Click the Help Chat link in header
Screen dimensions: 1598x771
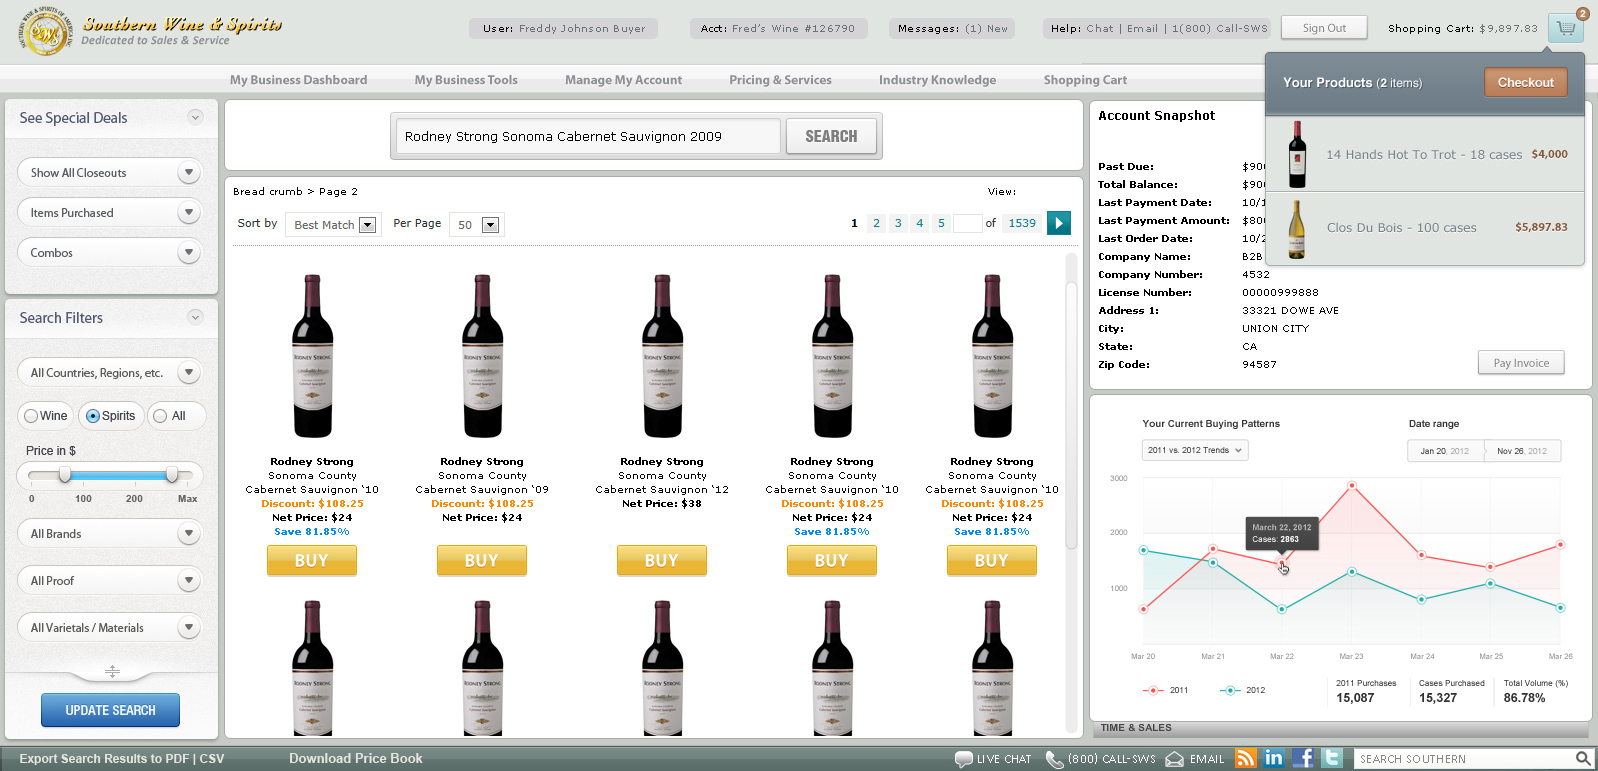[x=1099, y=28]
